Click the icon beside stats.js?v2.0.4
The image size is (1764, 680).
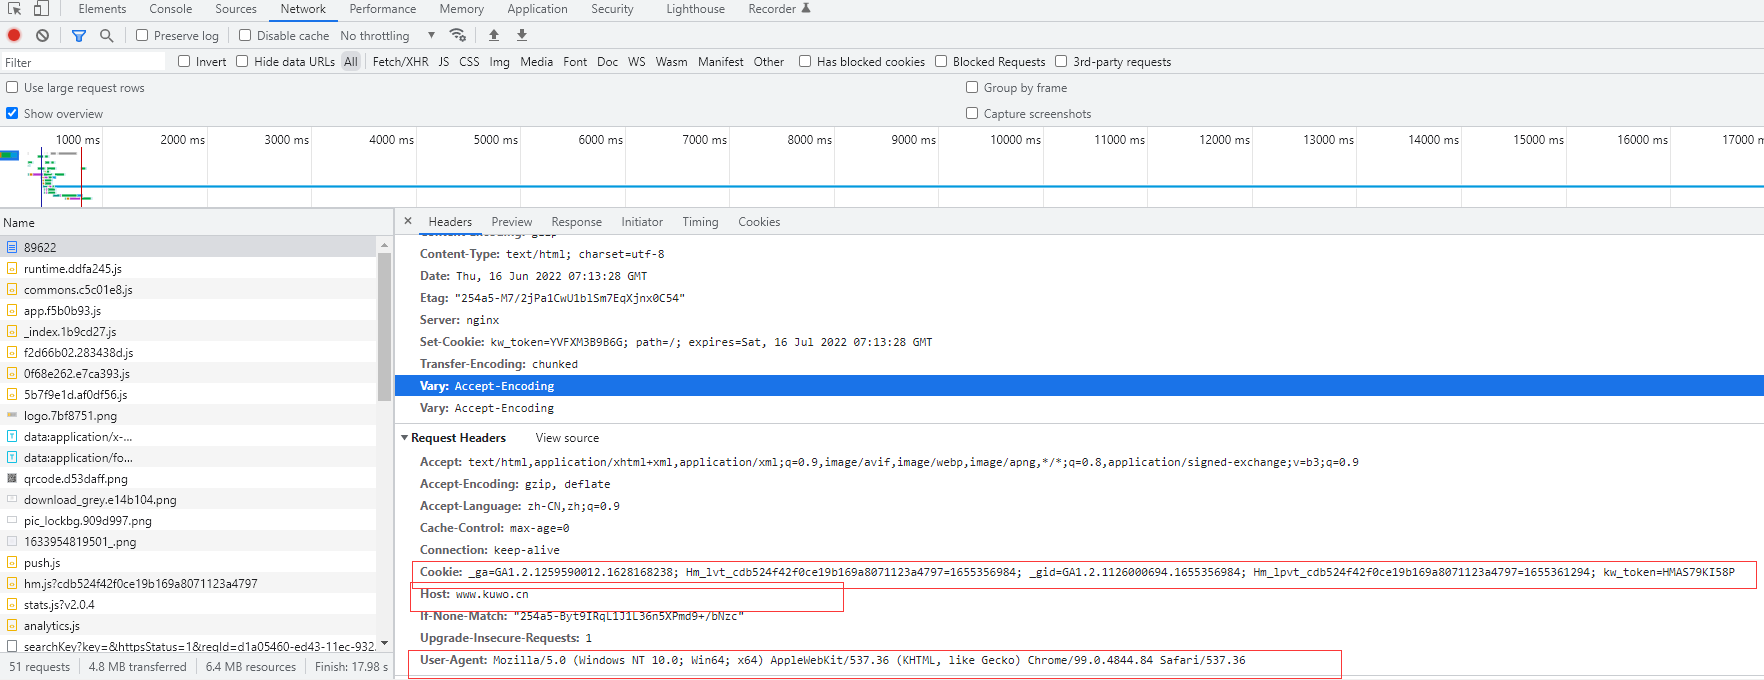coord(12,604)
